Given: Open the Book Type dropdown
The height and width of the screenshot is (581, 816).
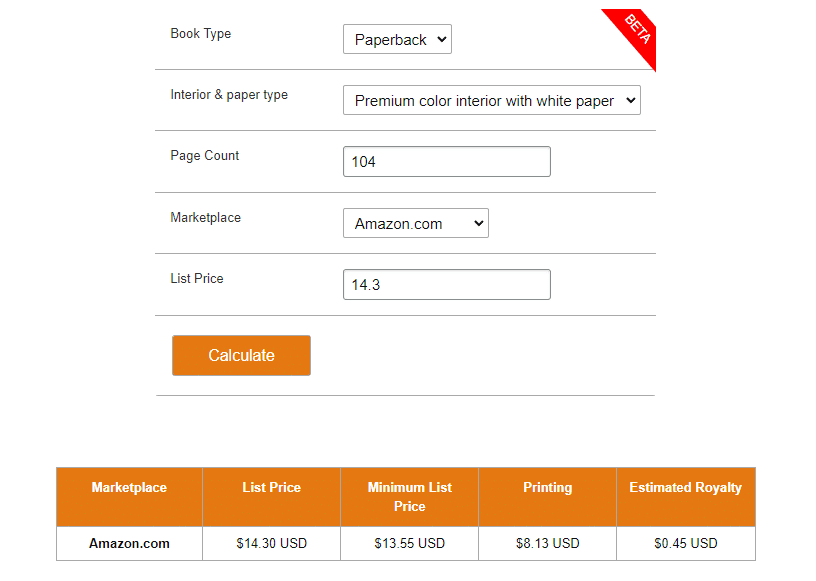Looking at the screenshot, I should 397,39.
